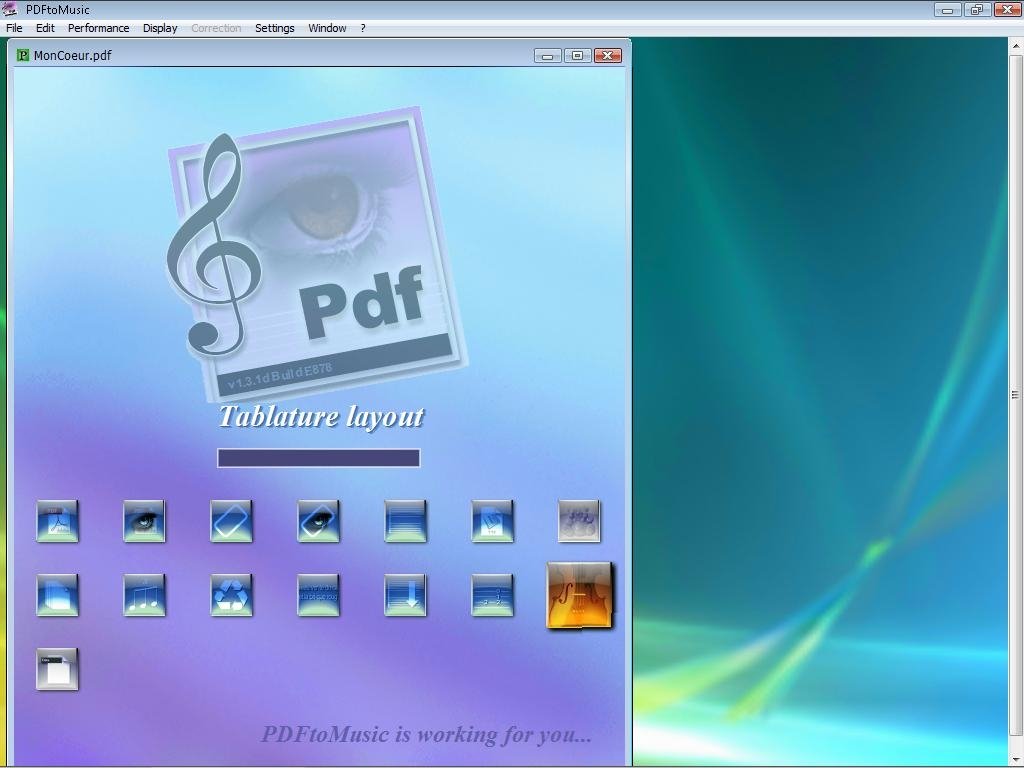Viewport: 1024px width, 768px height.
Task: Click the 'Tablature layout' status text
Action: tap(321, 417)
